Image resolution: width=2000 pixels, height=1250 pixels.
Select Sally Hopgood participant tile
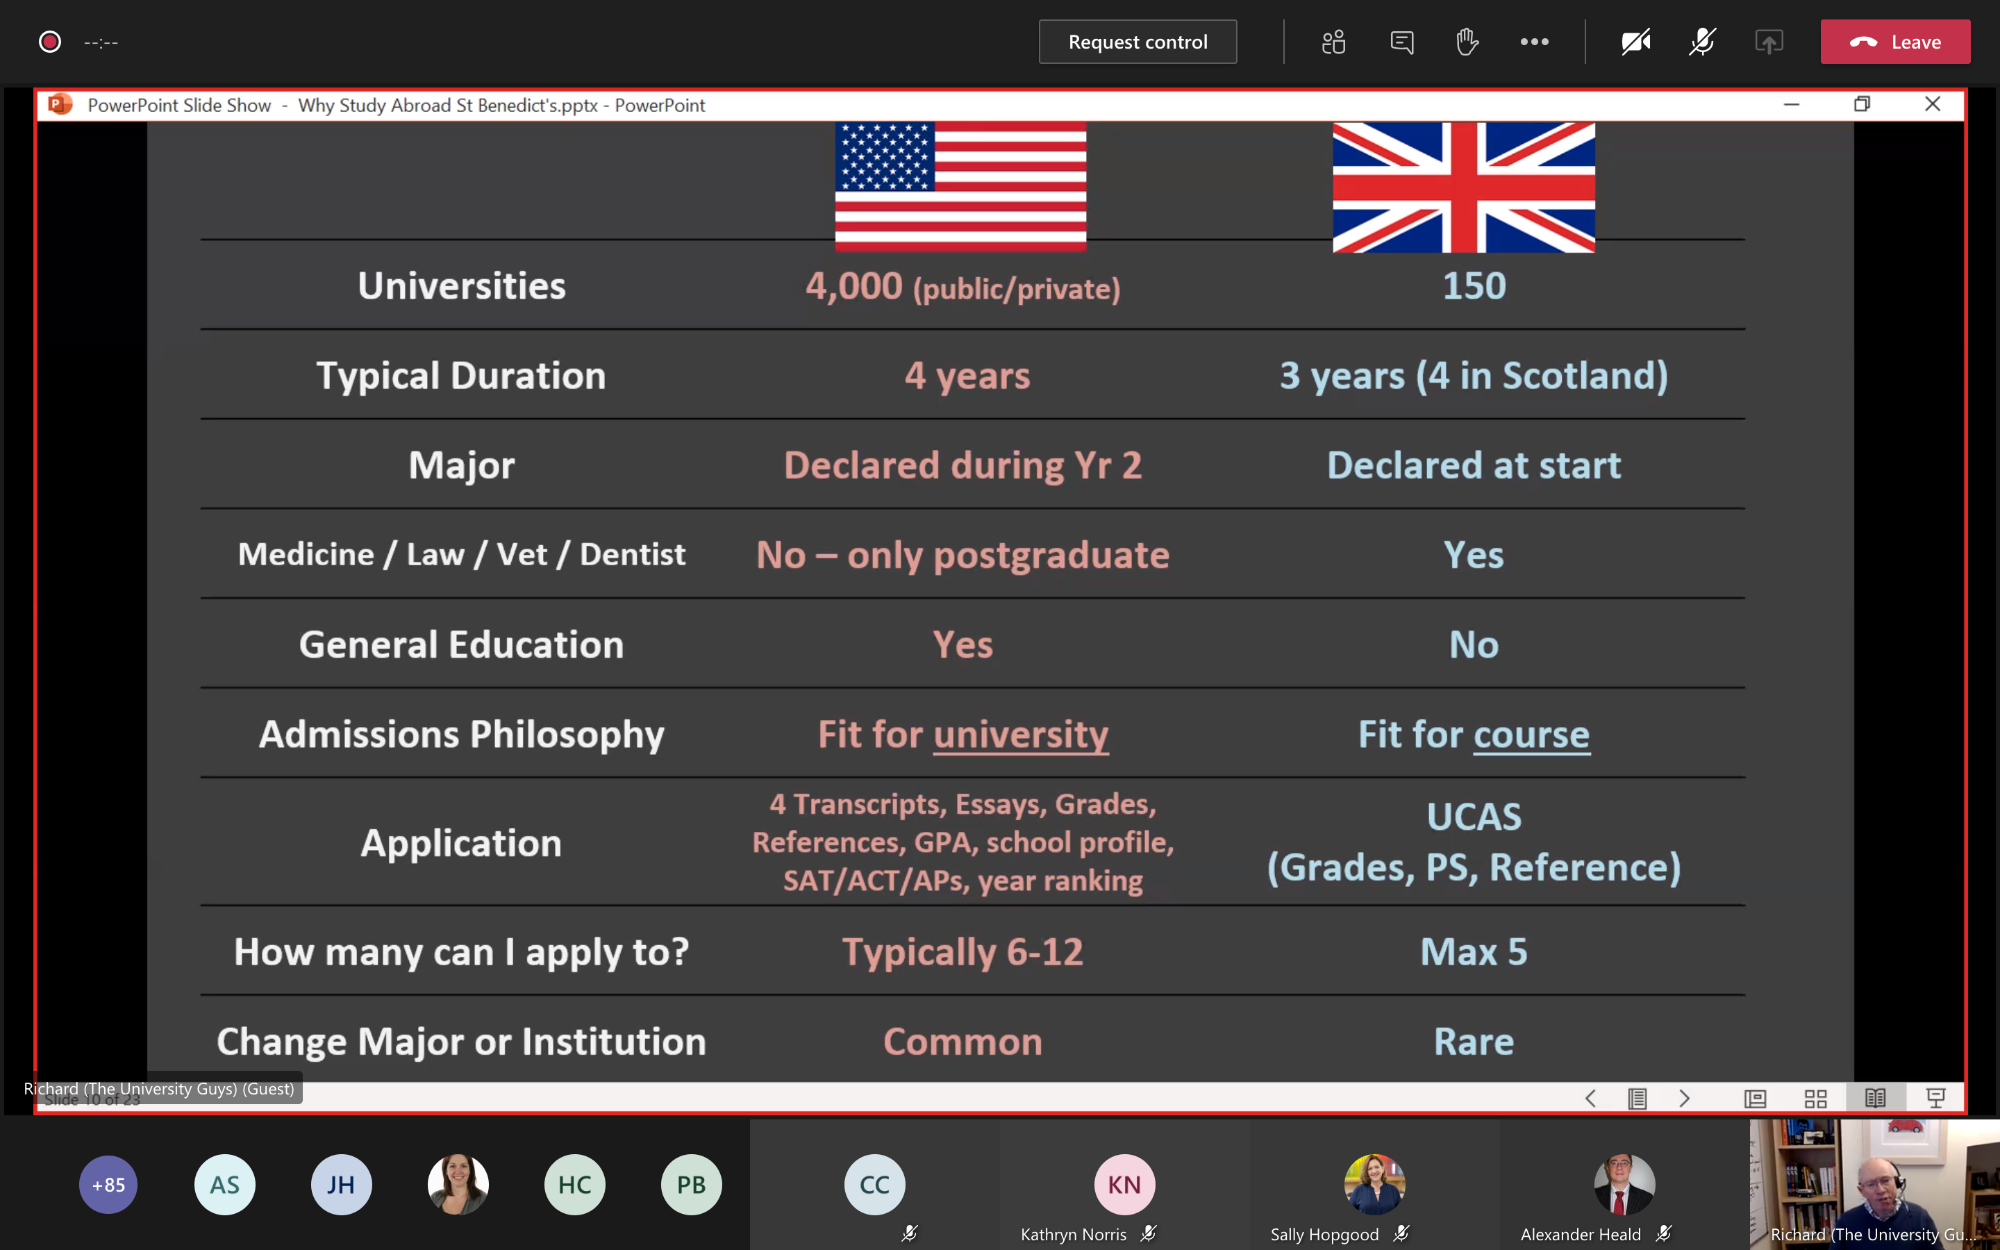1375,1185
